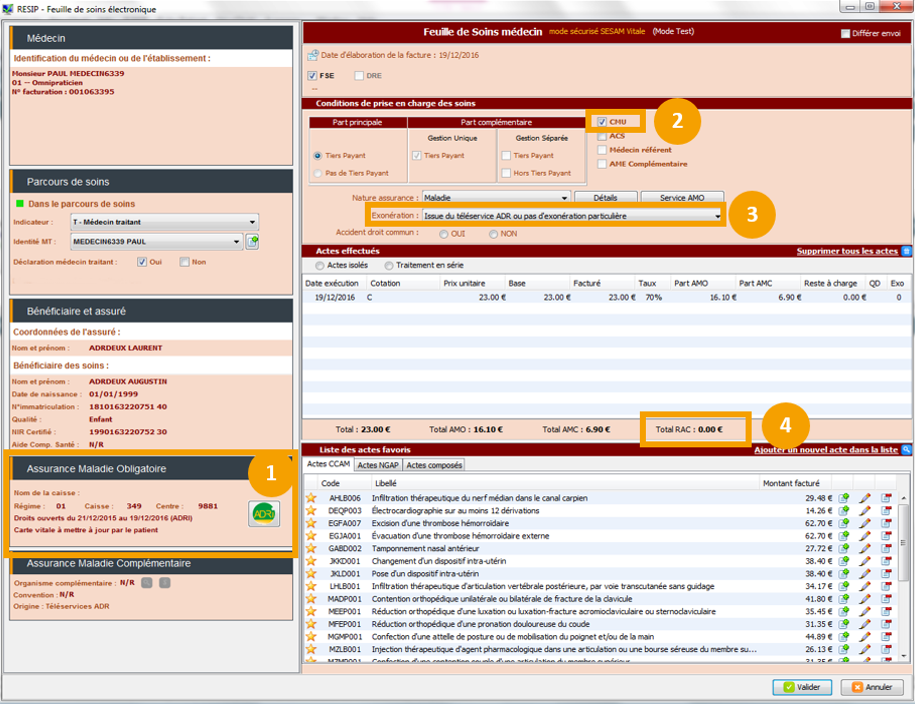Click the favorite star for act AHLB006

coord(311,497)
